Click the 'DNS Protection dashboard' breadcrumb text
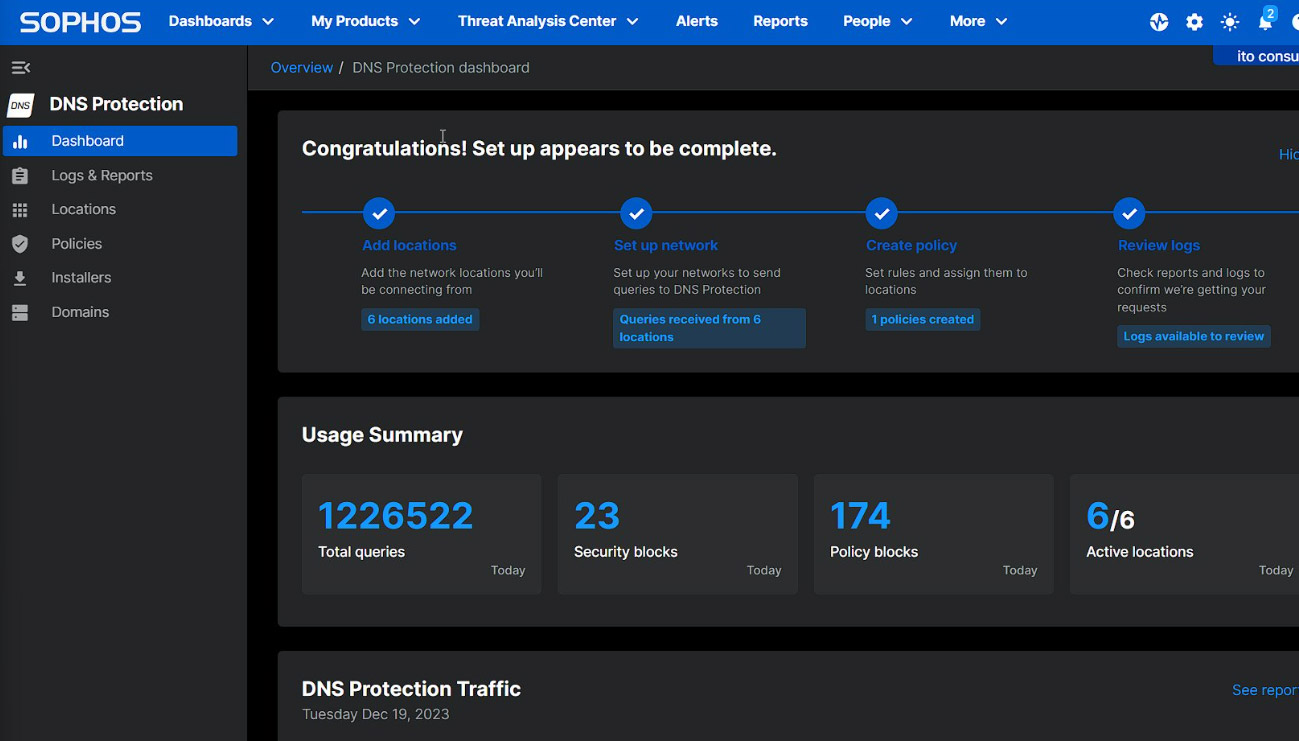The image size is (1299, 741). pyautogui.click(x=441, y=68)
